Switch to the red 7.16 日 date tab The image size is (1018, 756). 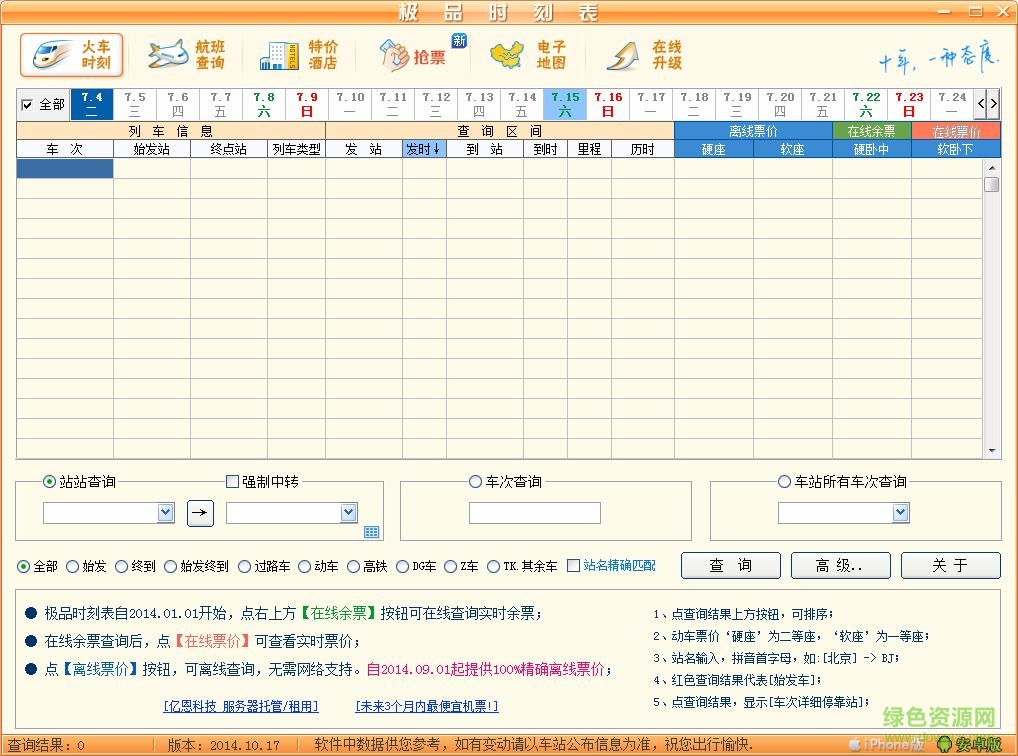608,104
